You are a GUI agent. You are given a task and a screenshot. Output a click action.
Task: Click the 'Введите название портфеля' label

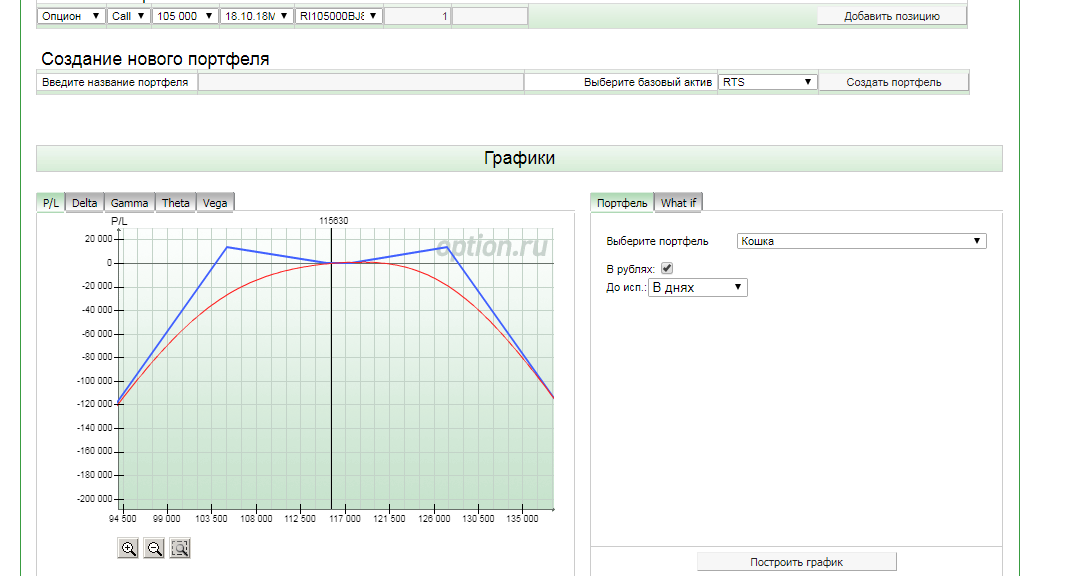115,82
